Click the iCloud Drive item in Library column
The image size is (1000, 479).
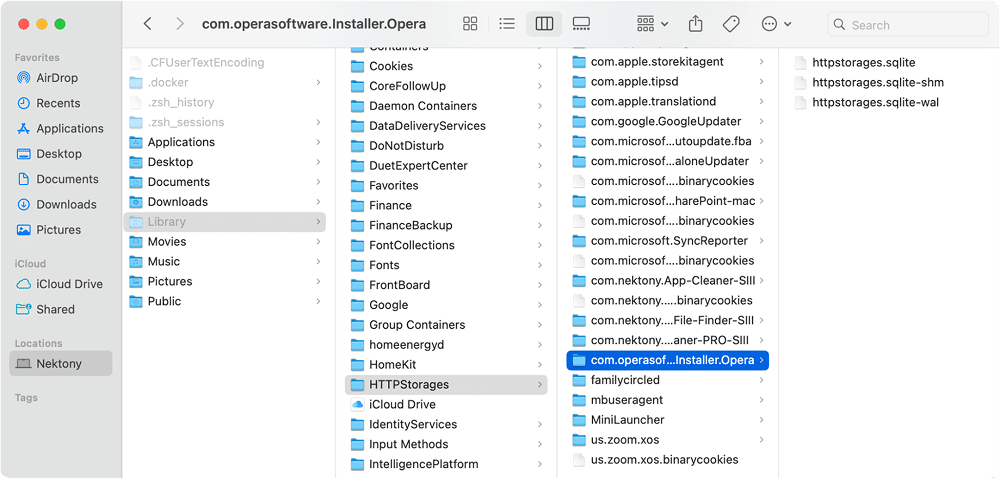point(446,404)
